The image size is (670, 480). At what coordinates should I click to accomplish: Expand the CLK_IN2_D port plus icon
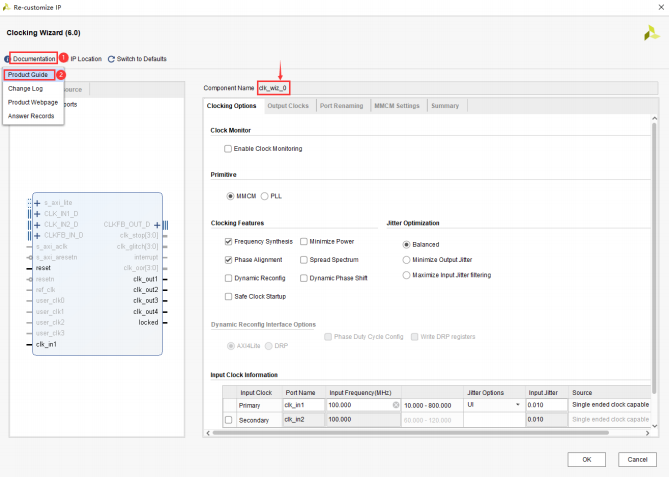tap(37, 225)
